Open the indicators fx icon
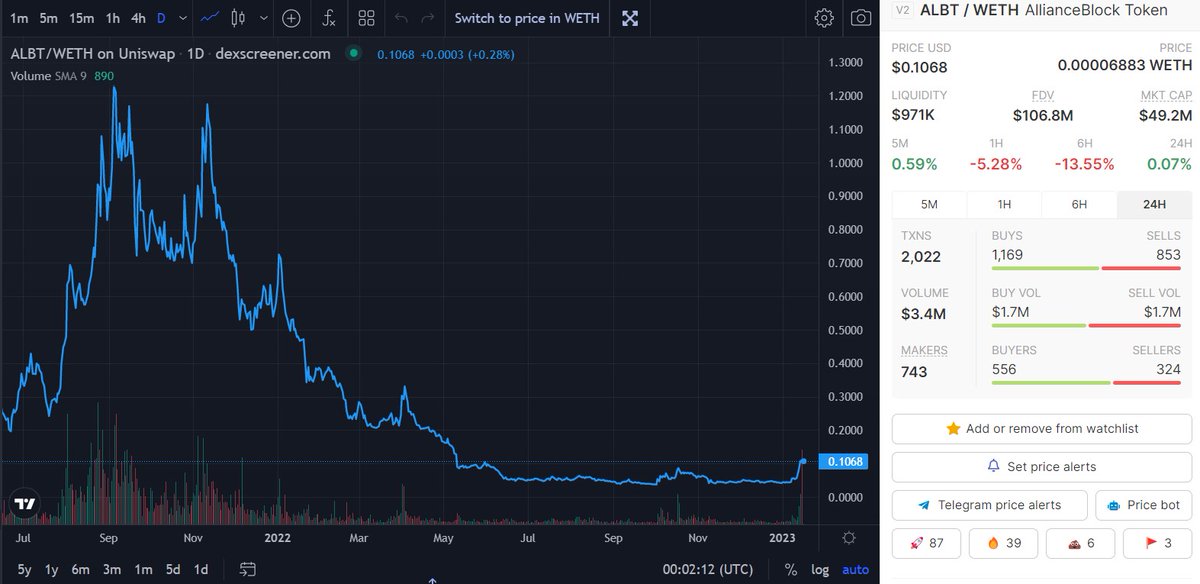This screenshot has height=584, width=1200. point(329,18)
